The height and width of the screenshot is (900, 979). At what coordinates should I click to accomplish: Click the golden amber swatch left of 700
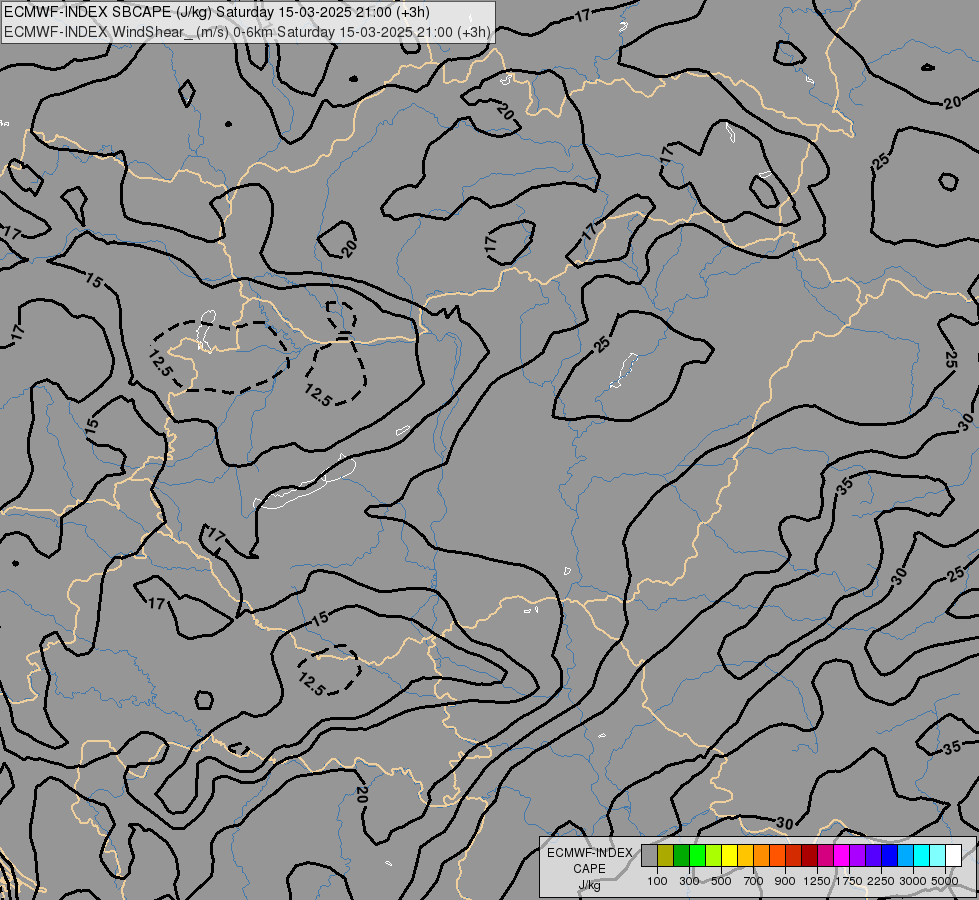[x=745, y=855]
